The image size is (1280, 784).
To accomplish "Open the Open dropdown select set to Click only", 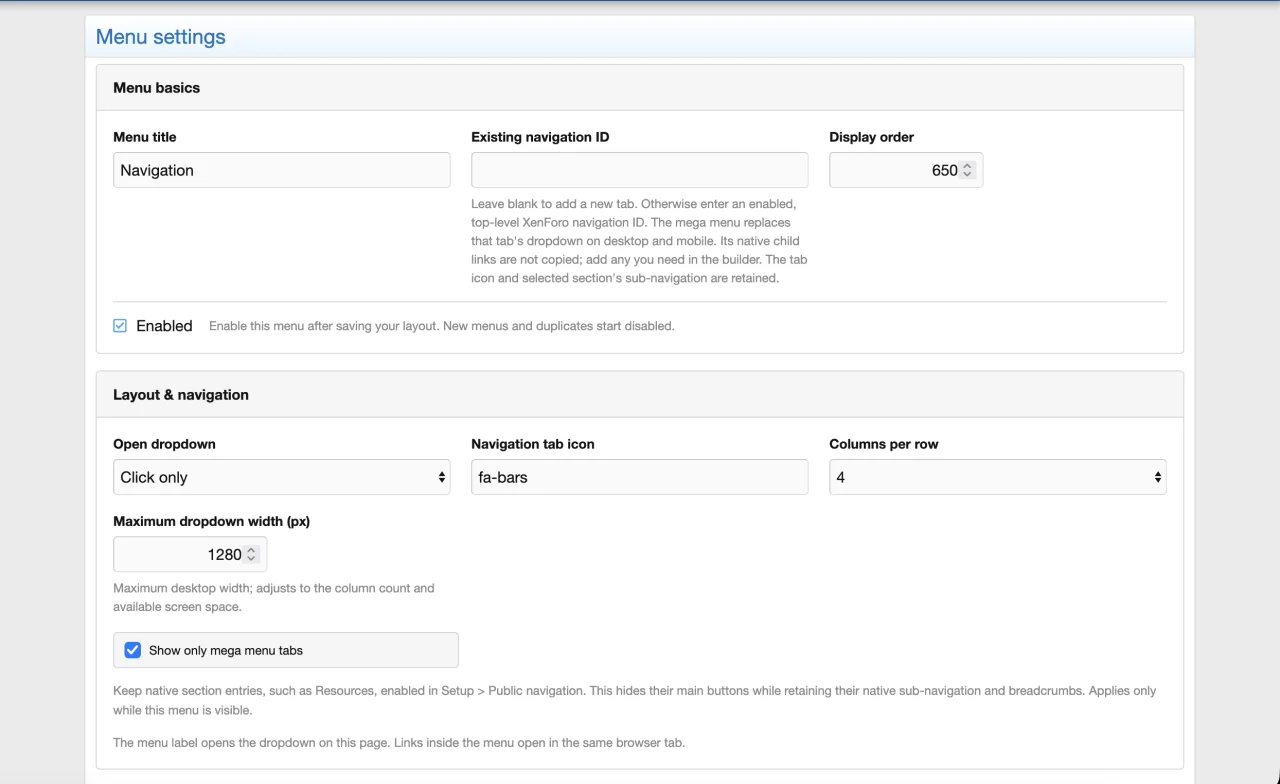I will pos(282,477).
